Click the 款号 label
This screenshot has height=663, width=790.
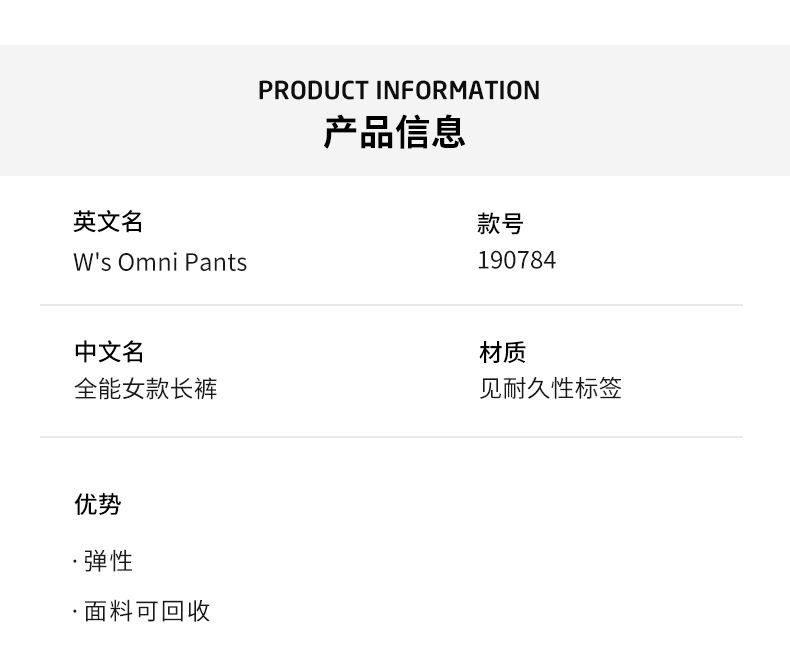(x=500, y=224)
